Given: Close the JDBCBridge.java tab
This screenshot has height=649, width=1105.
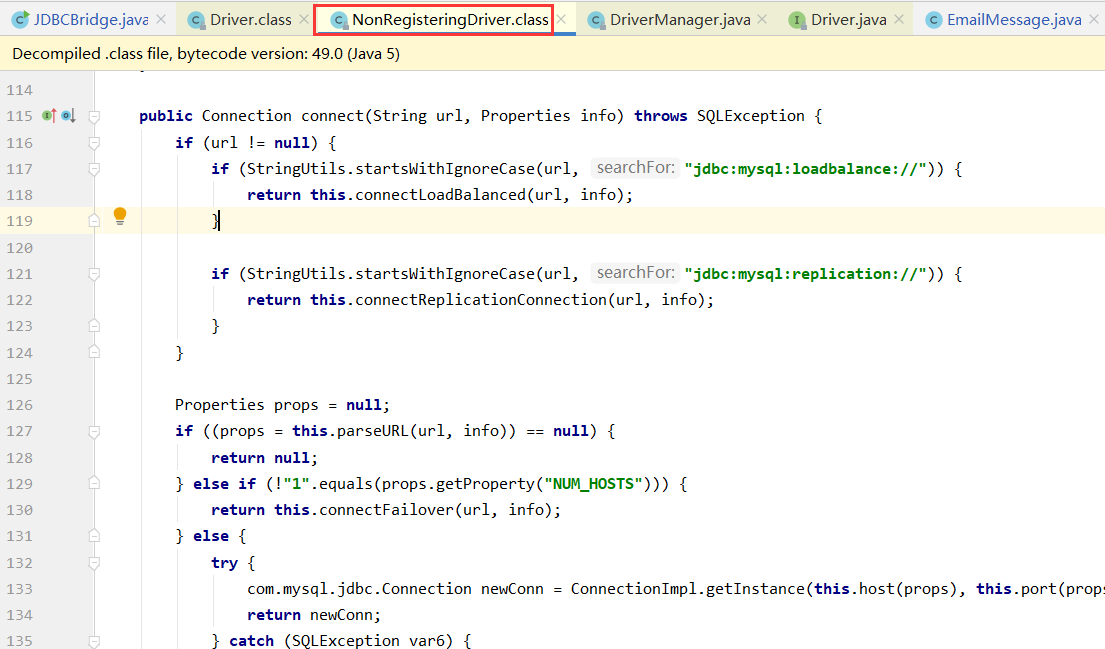Looking at the screenshot, I should tap(161, 20).
